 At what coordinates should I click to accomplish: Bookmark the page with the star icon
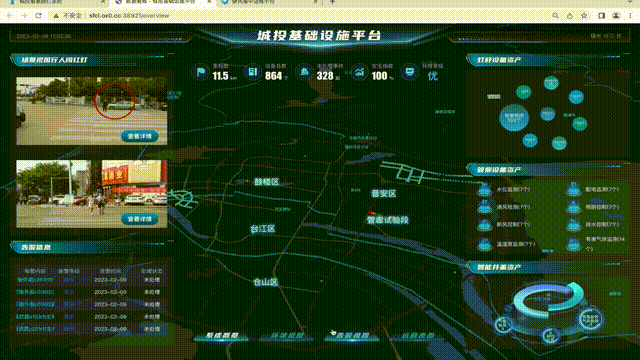click(x=584, y=16)
